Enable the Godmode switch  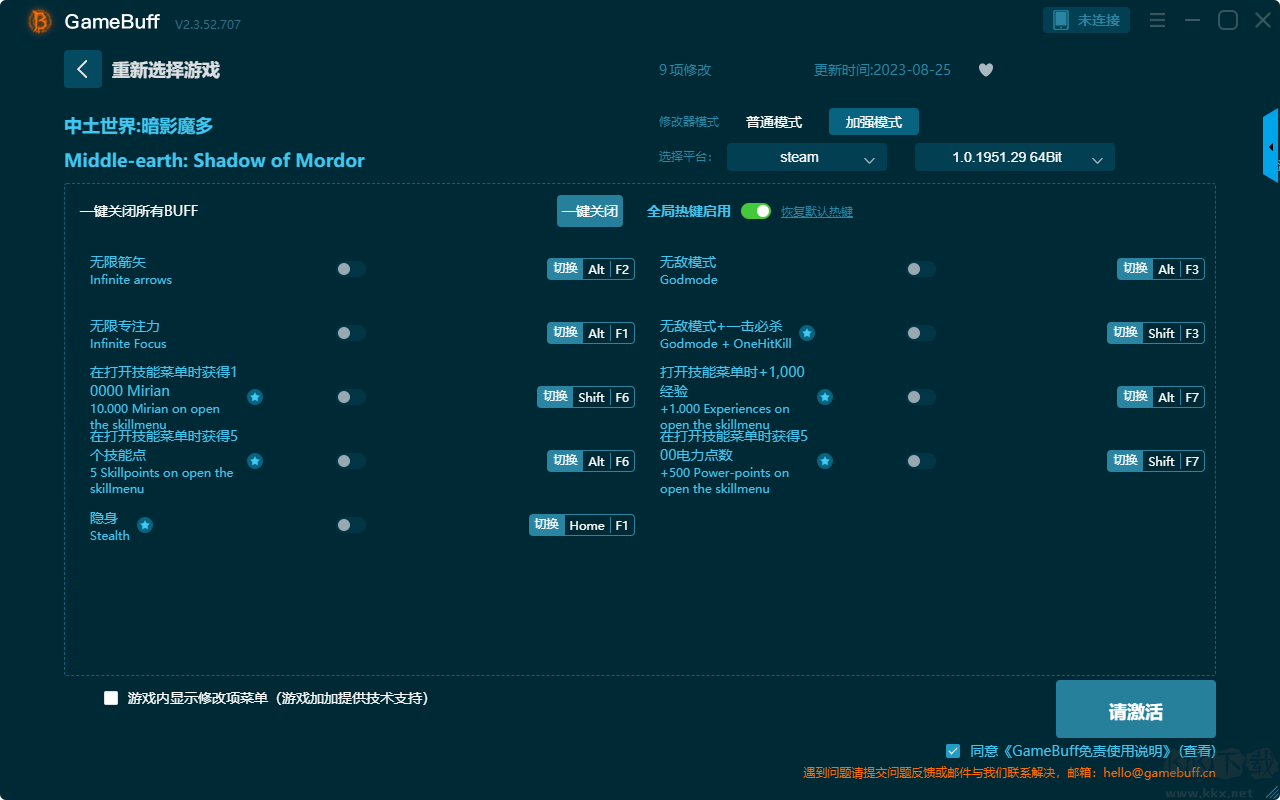921,269
